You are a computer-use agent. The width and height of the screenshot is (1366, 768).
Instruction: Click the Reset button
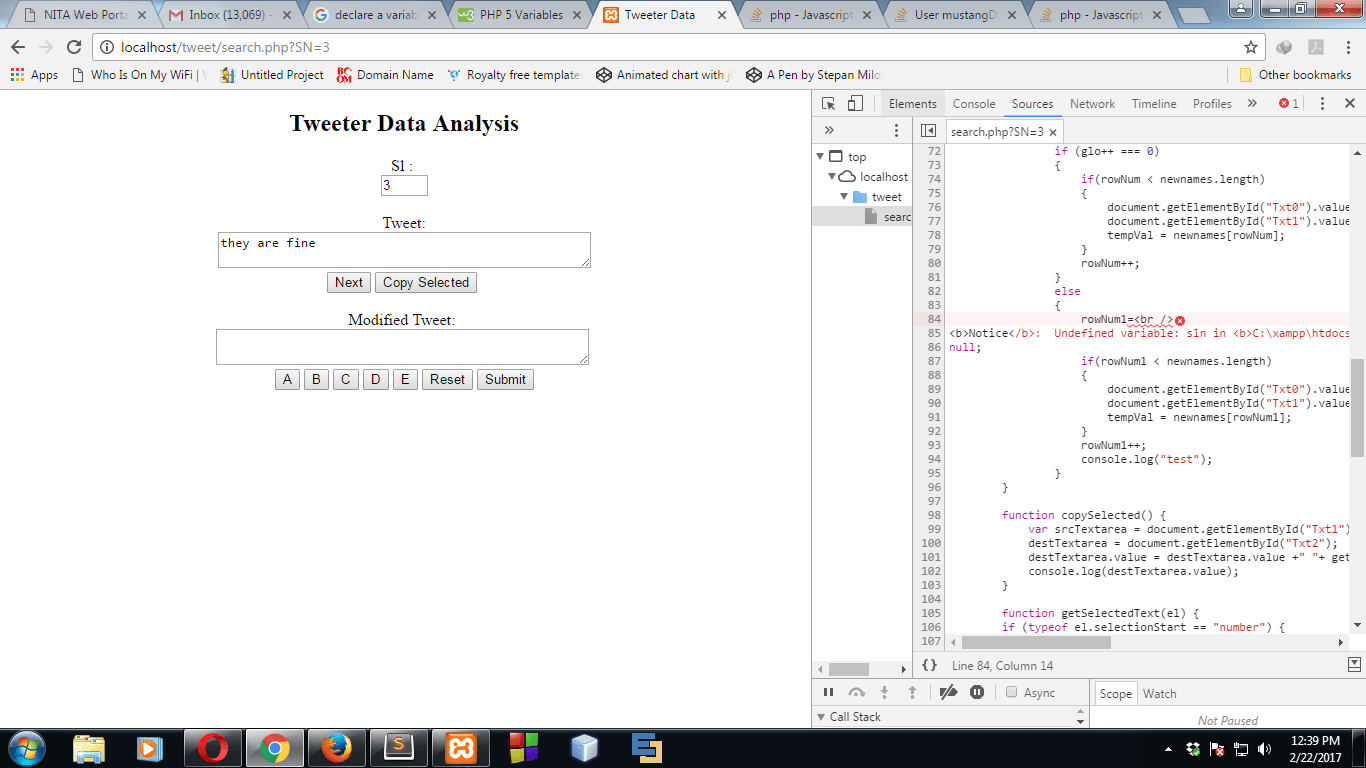[x=447, y=379]
